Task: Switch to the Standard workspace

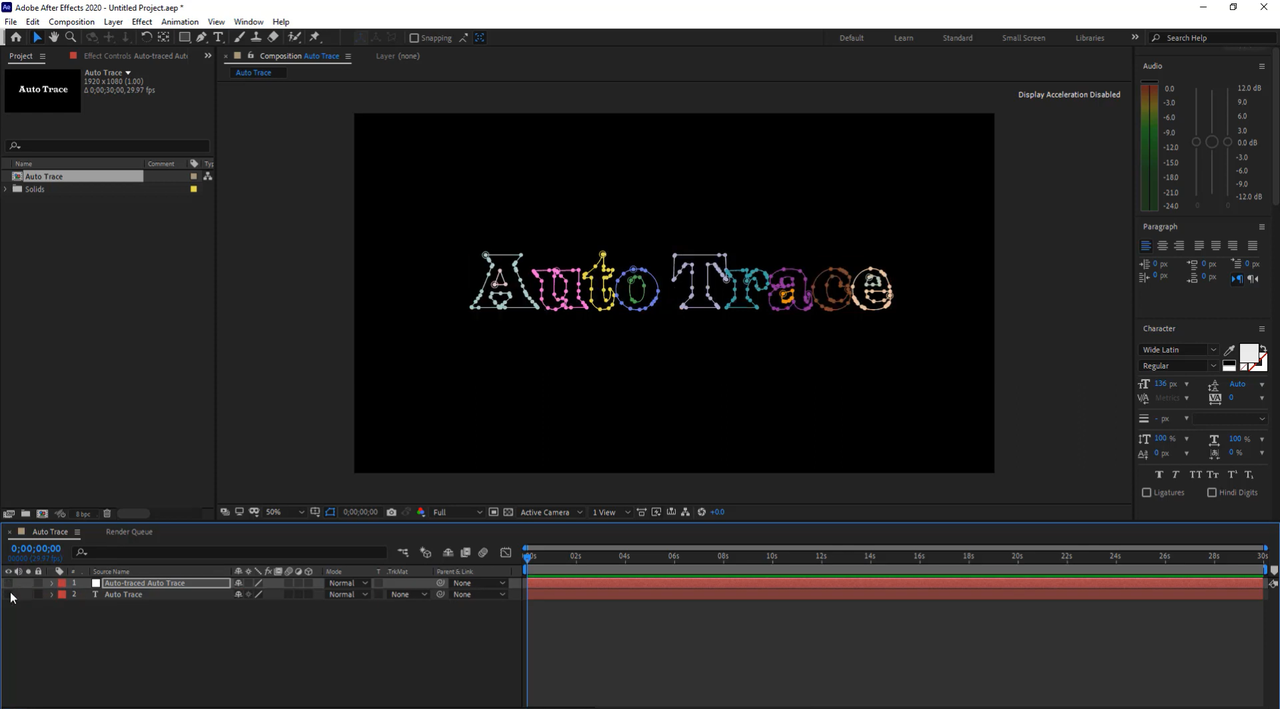Action: pyautogui.click(x=957, y=38)
